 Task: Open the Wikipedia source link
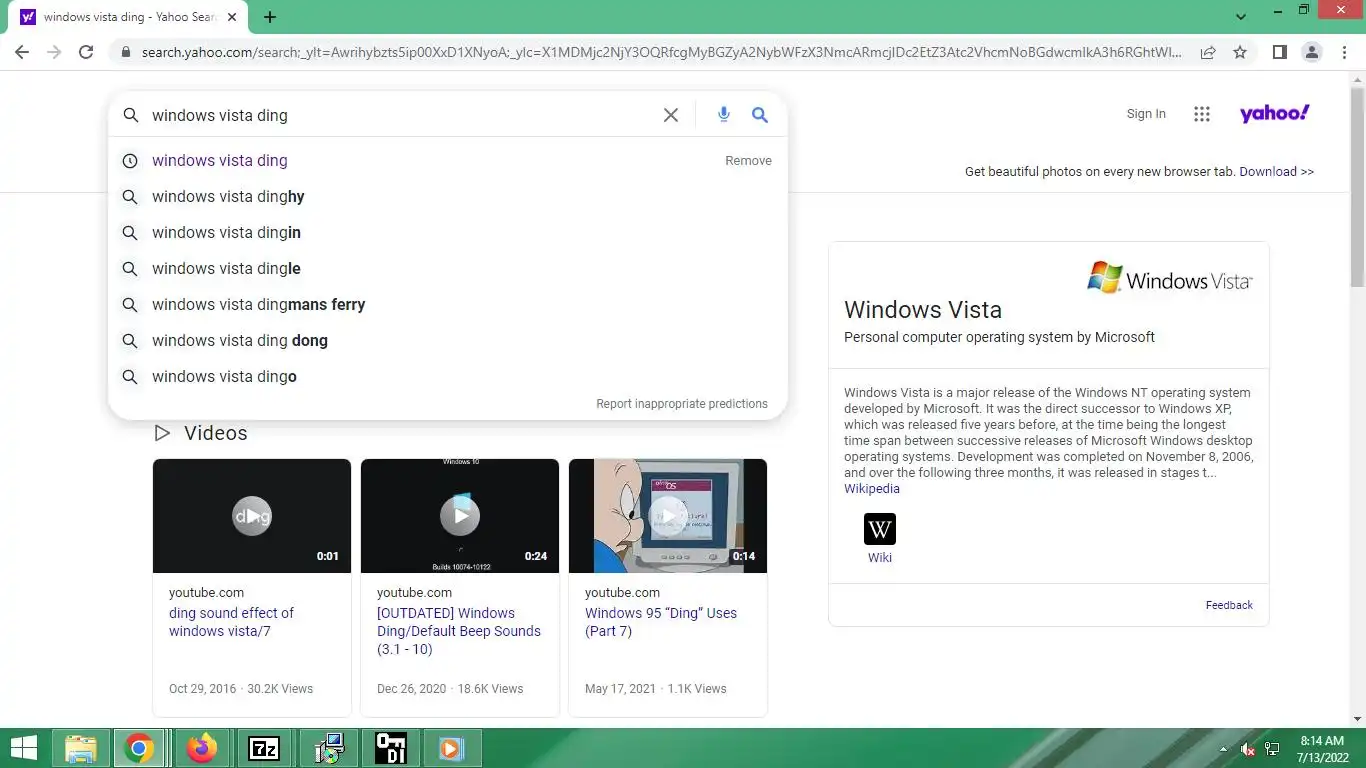coord(872,489)
